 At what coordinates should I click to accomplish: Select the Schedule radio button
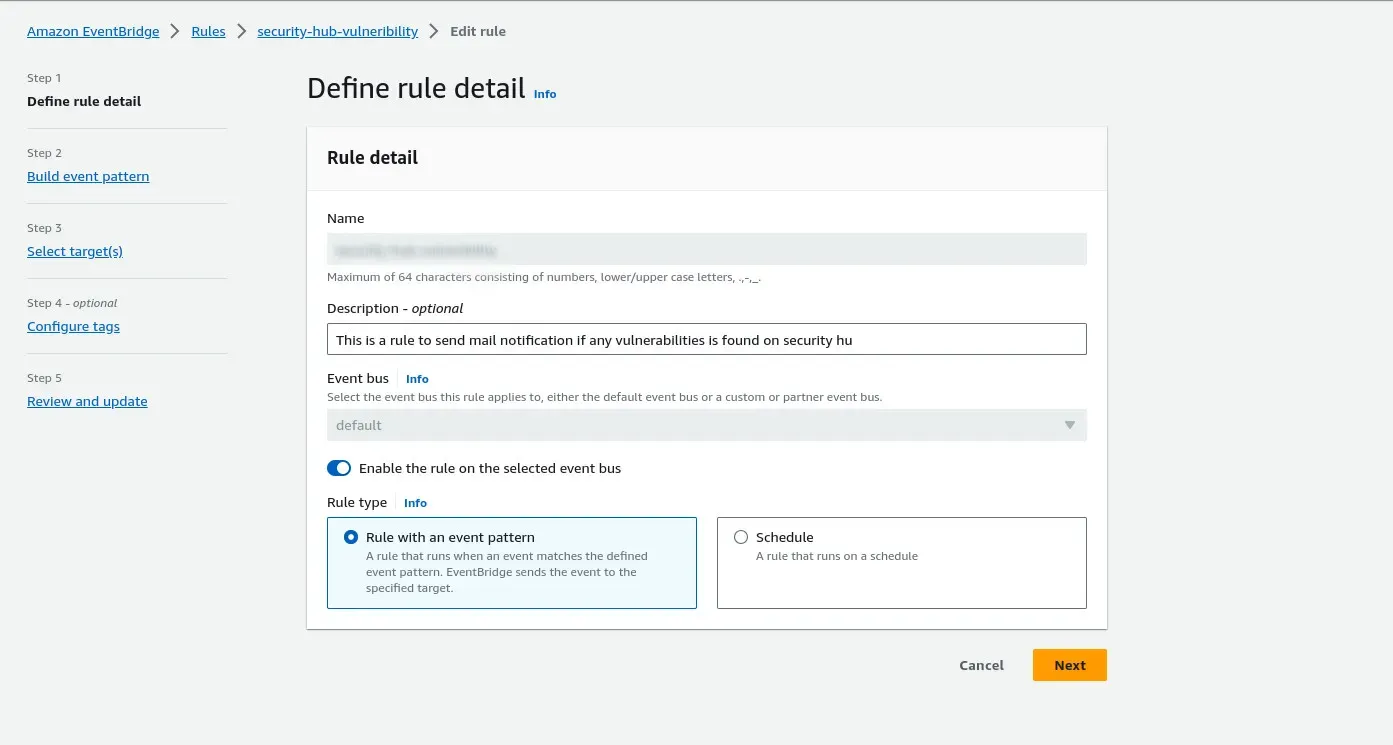tap(741, 537)
